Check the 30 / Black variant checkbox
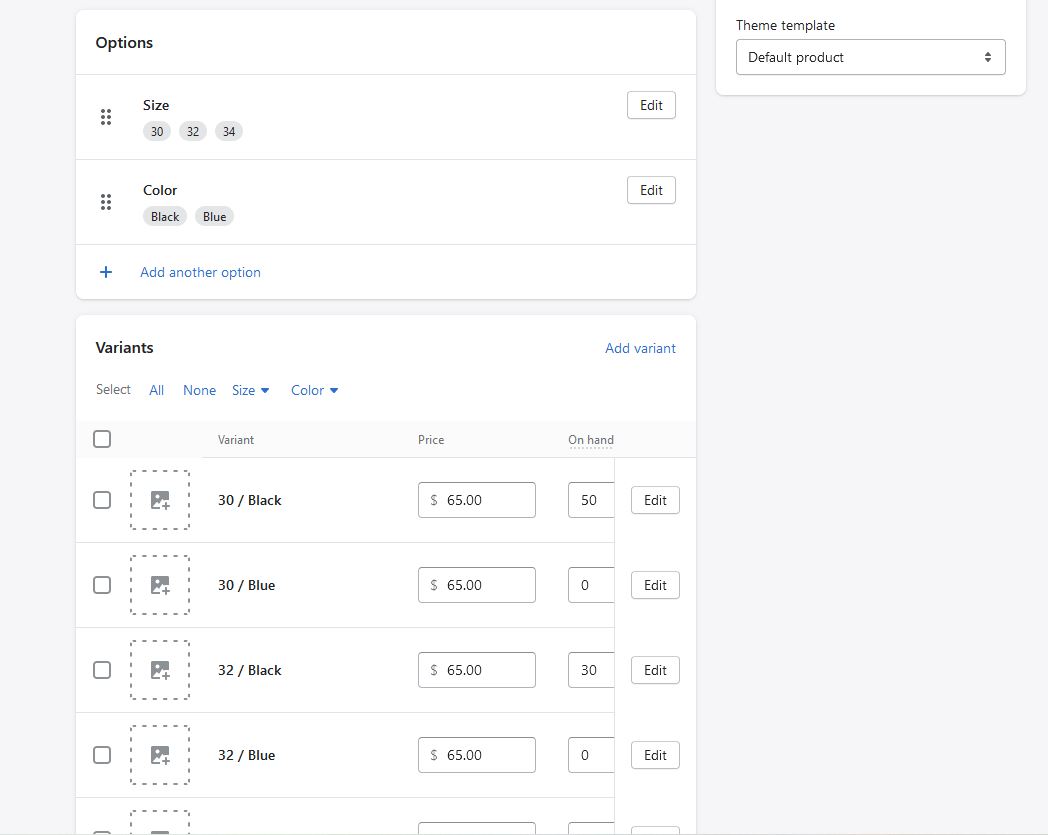The image size is (1048, 835). pos(102,500)
